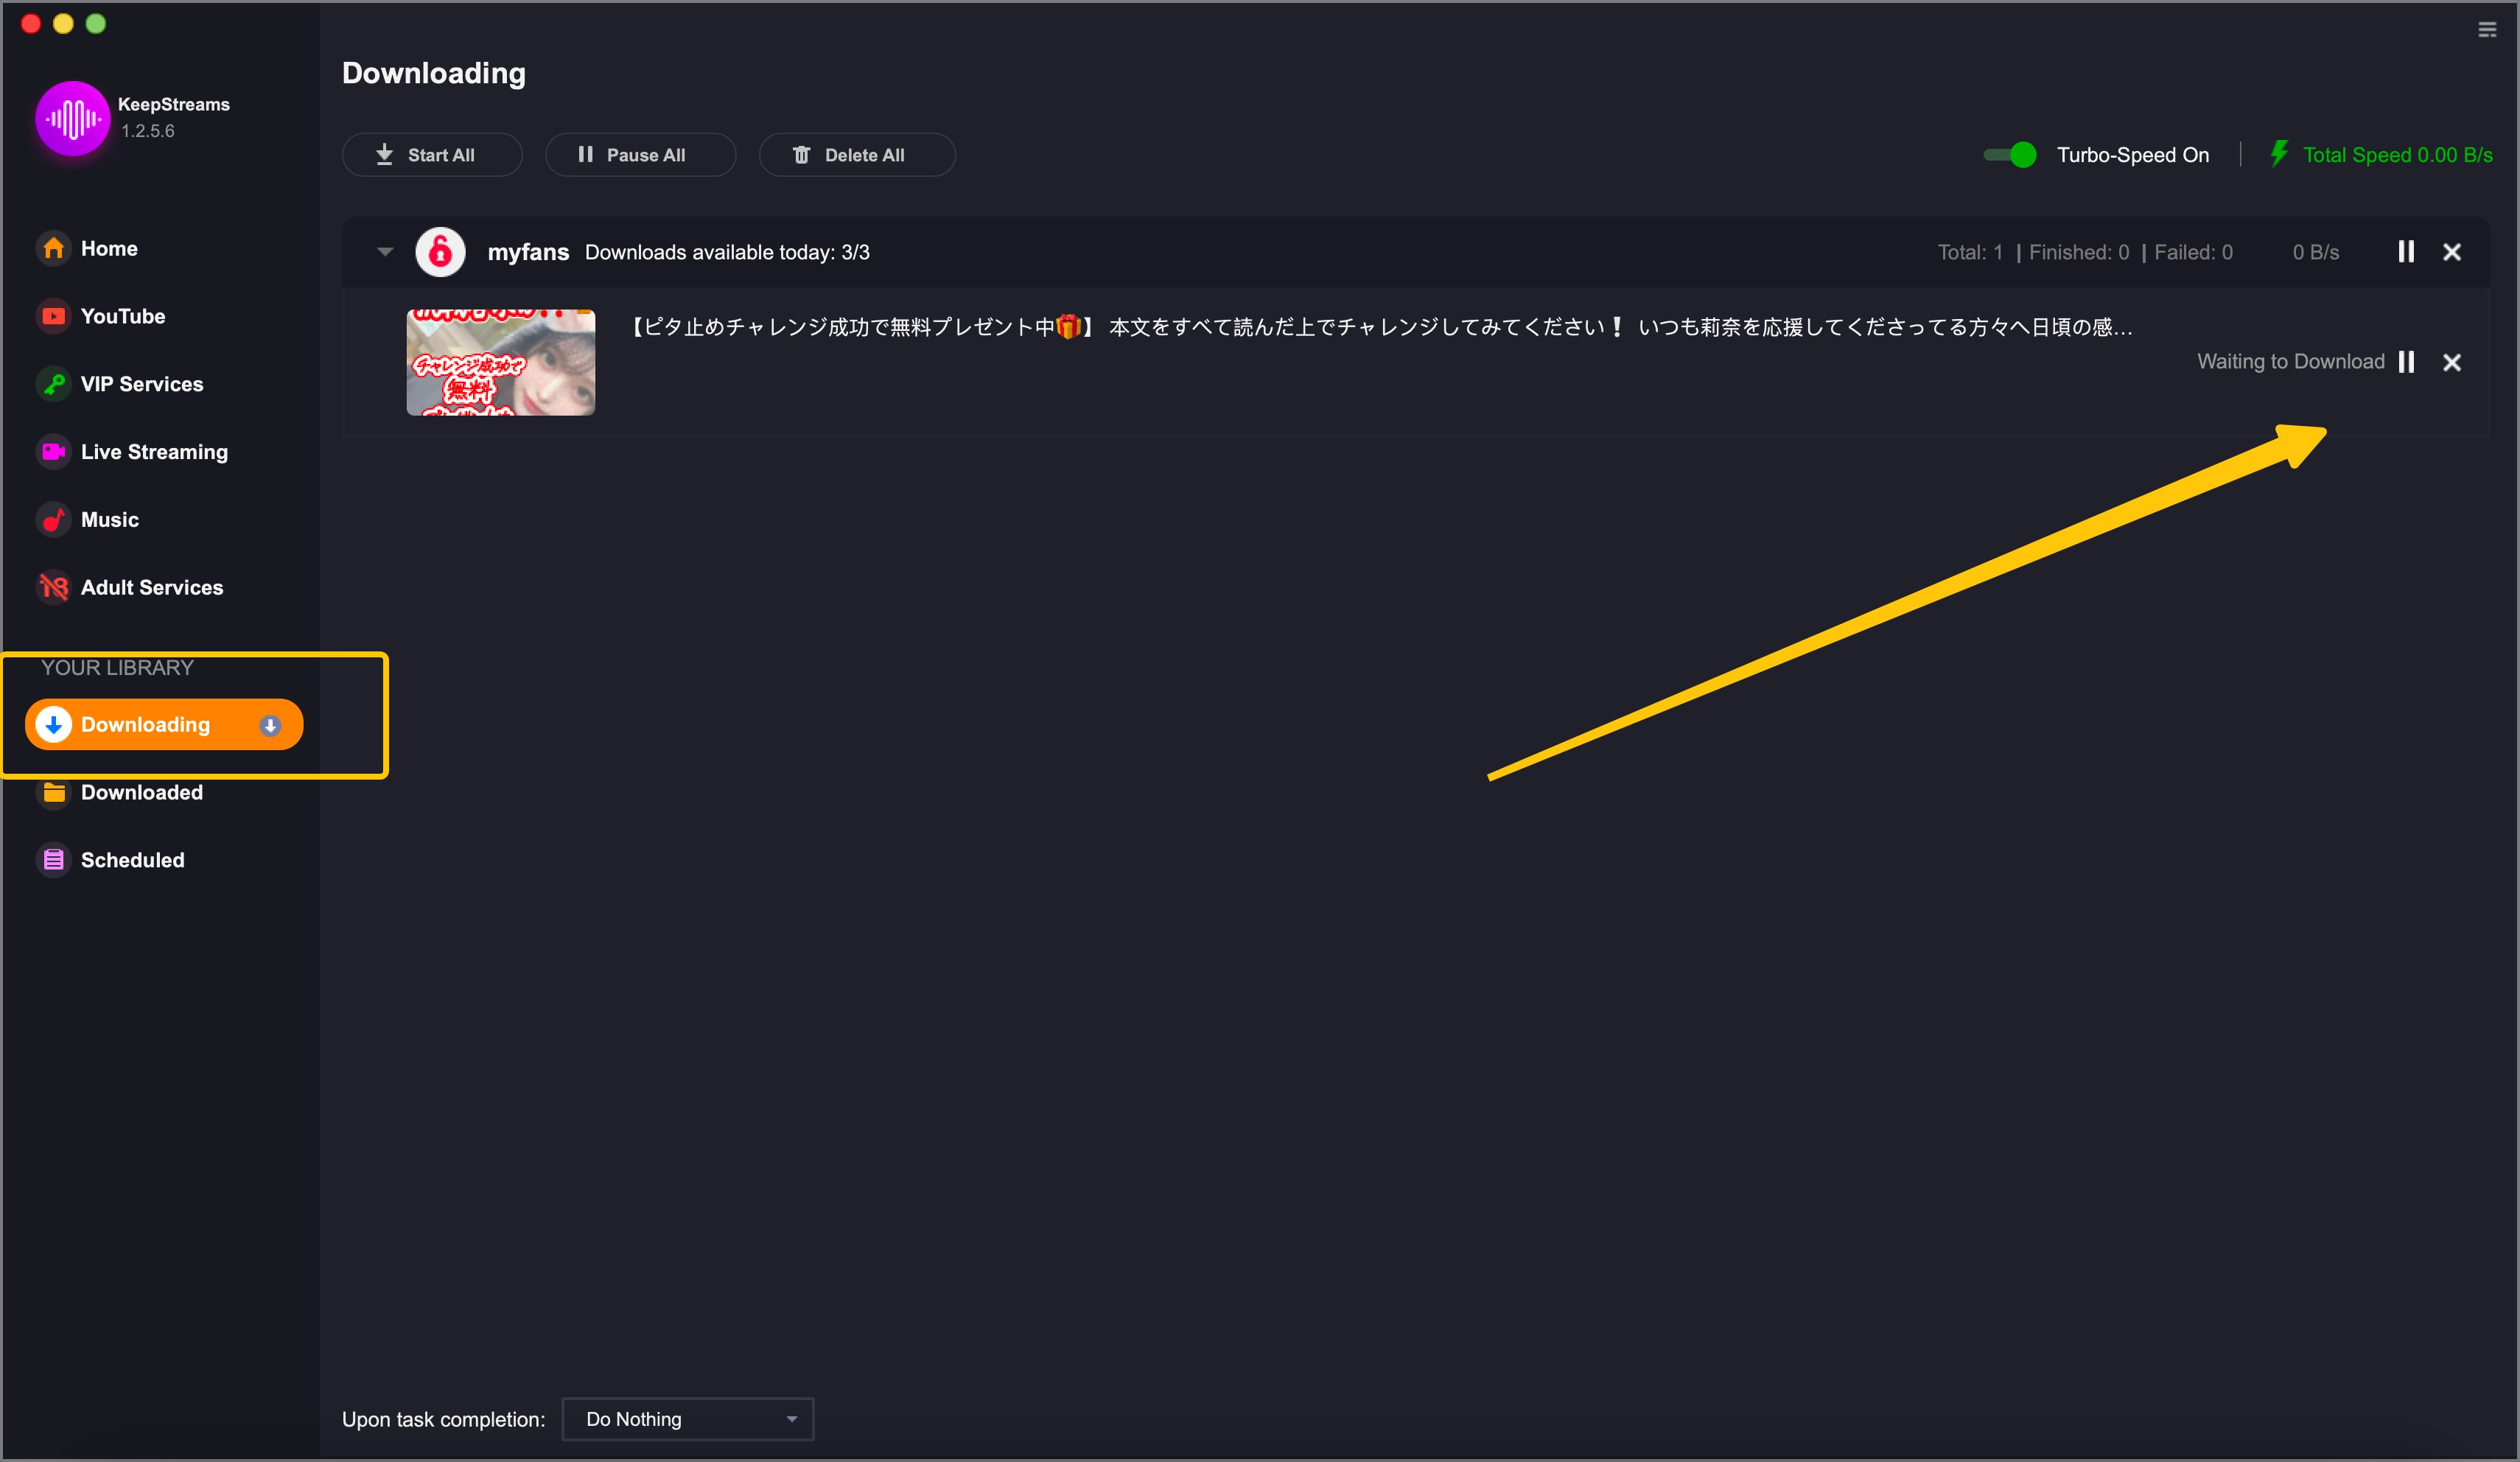The width and height of the screenshot is (2520, 1462).
Task: Remove the myfans group with X icon
Action: tap(2451, 252)
